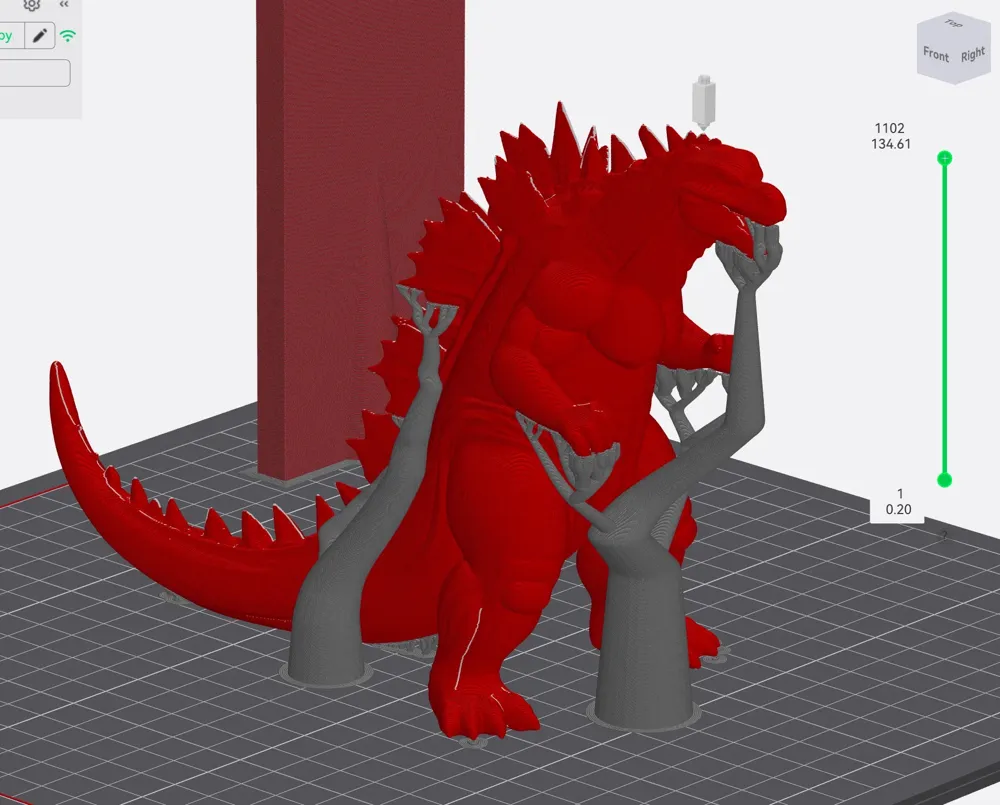Select the Top face of the view cube
This screenshot has width=1000, height=805.
[953, 24]
